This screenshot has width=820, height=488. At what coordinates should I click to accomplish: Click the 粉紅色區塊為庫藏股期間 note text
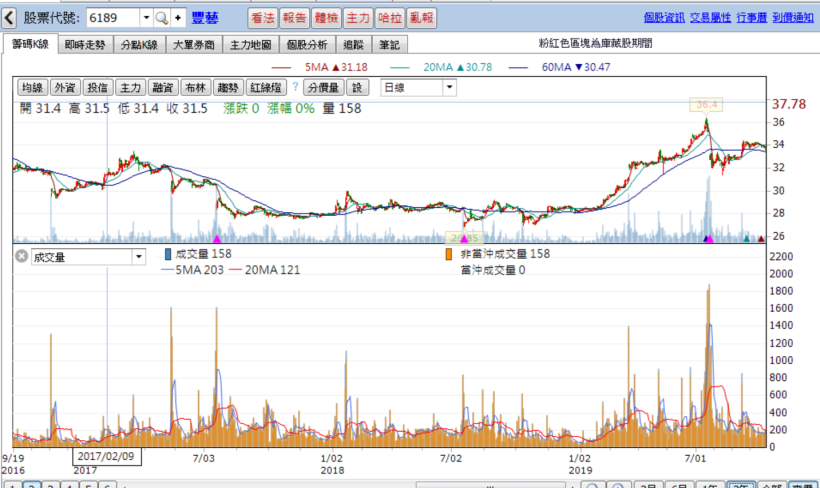click(595, 43)
